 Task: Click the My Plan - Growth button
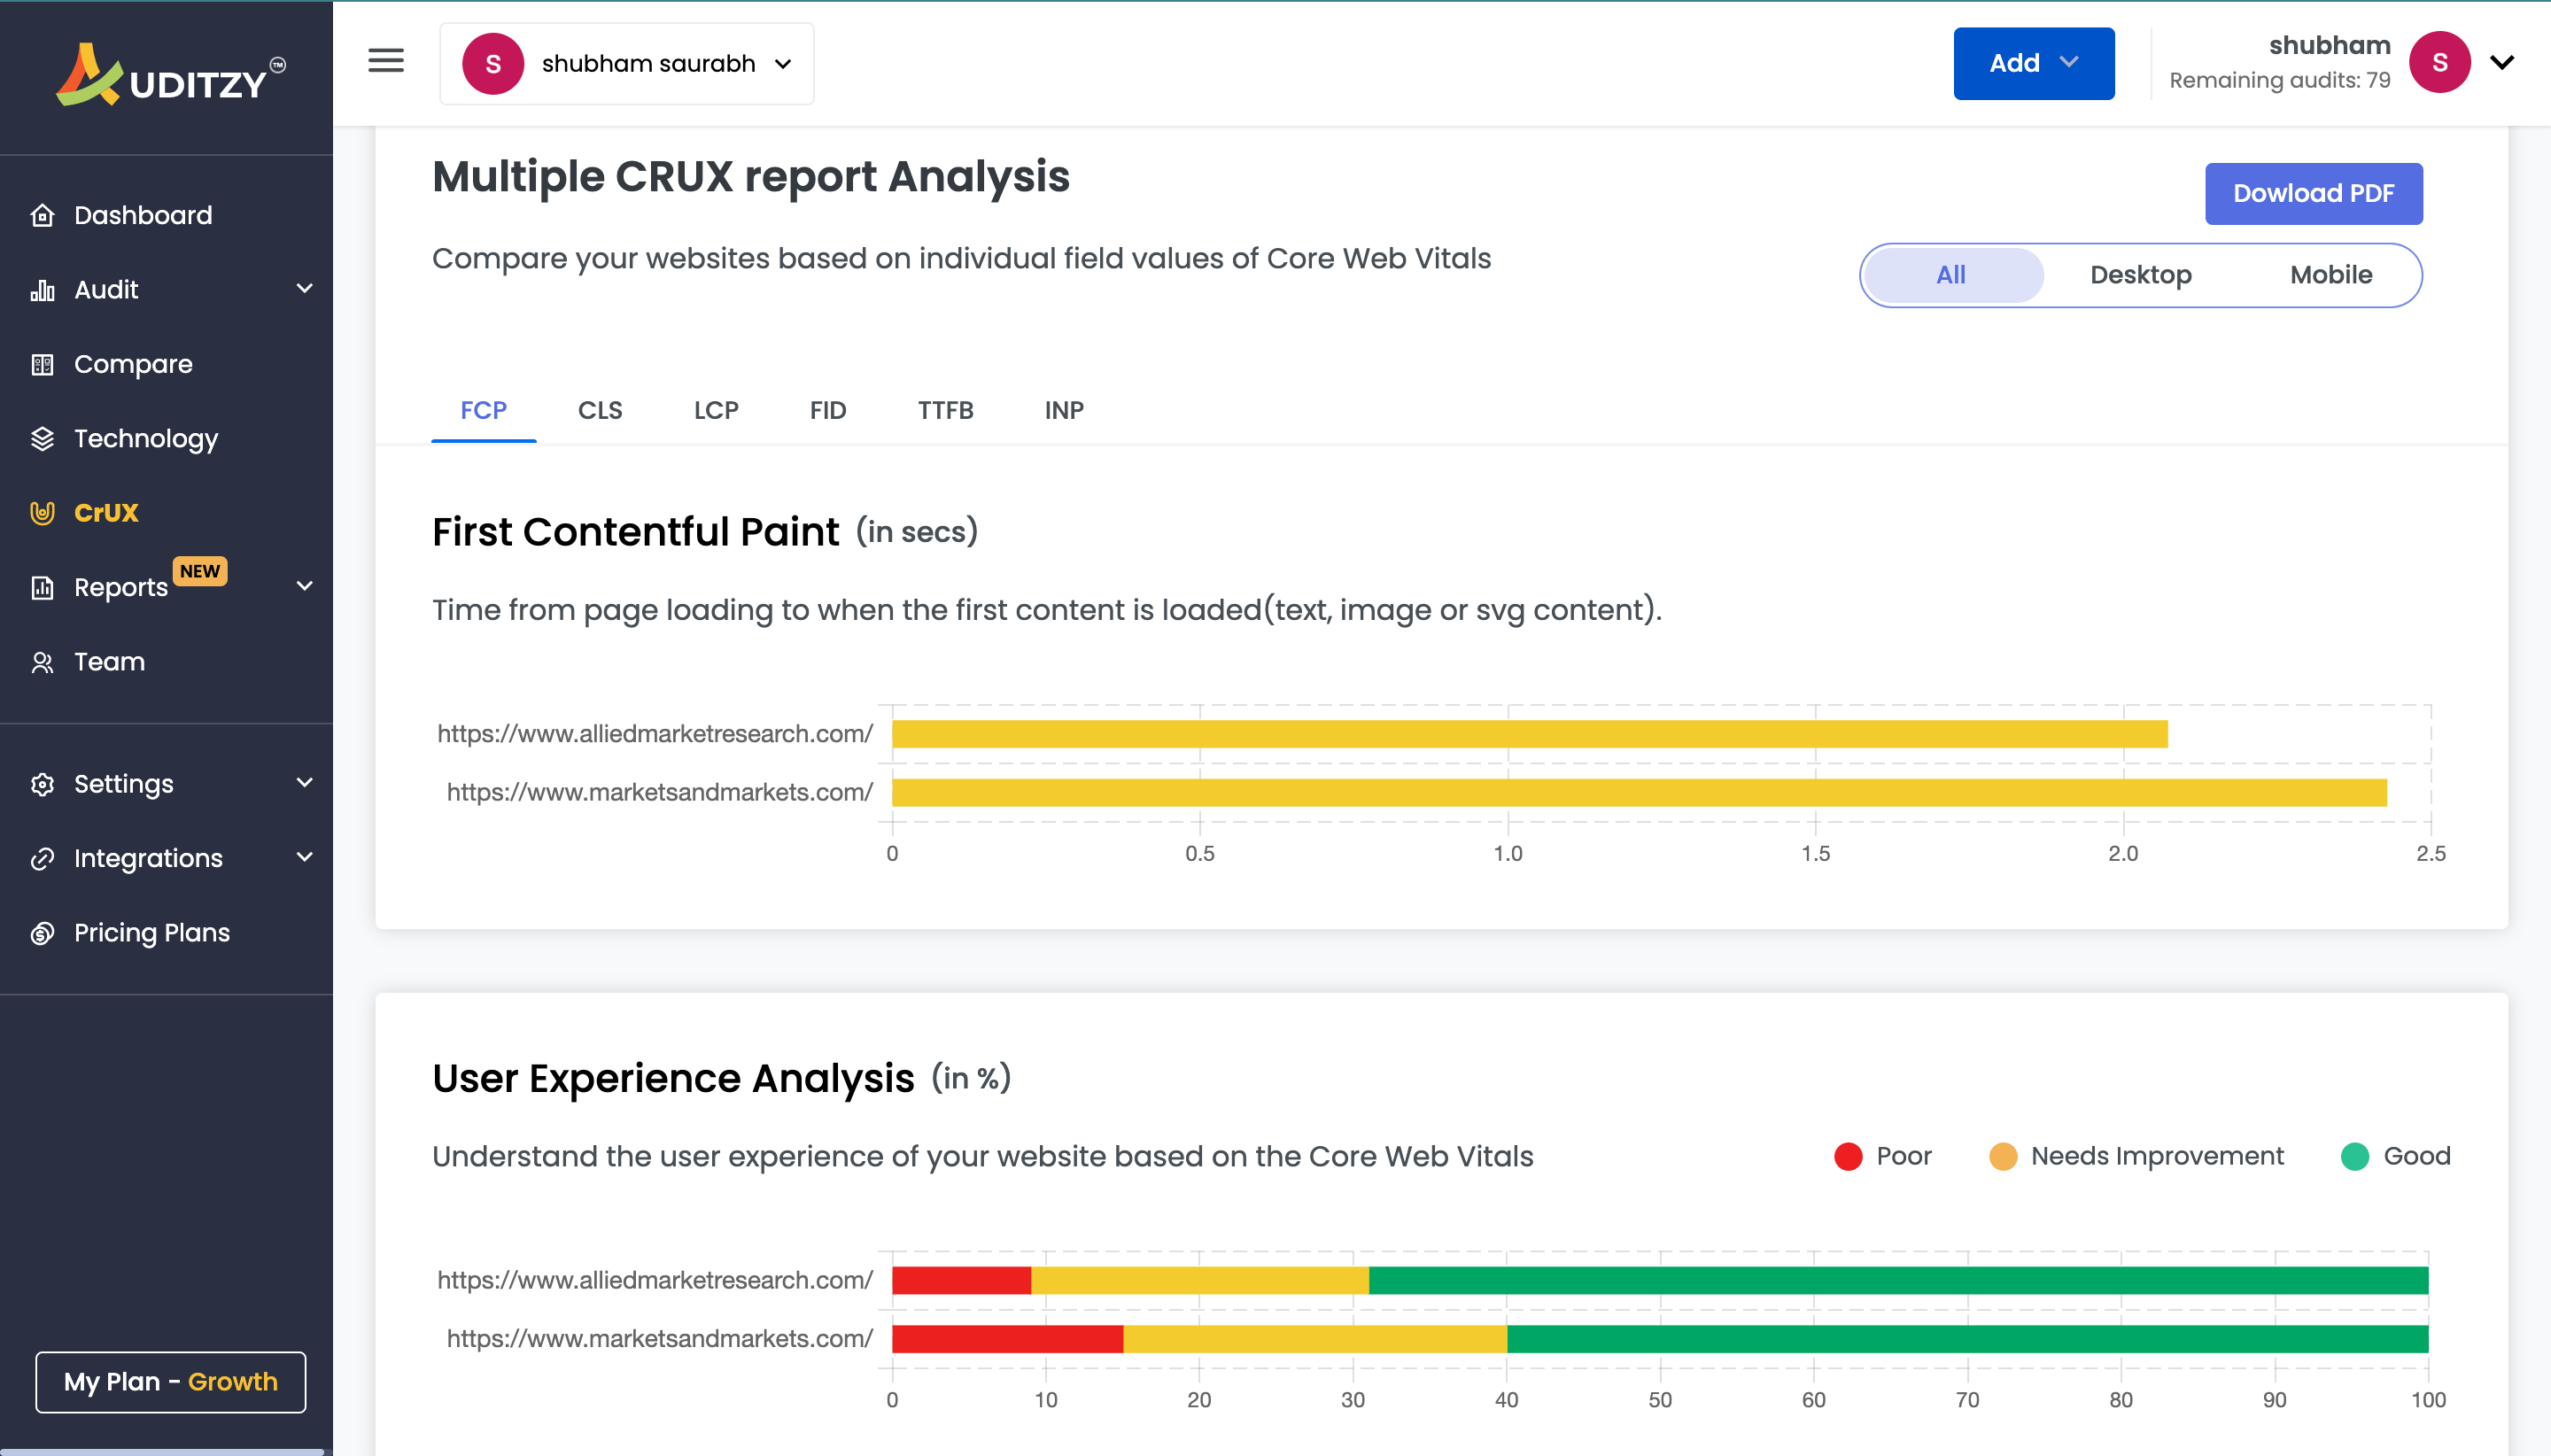click(x=171, y=1382)
